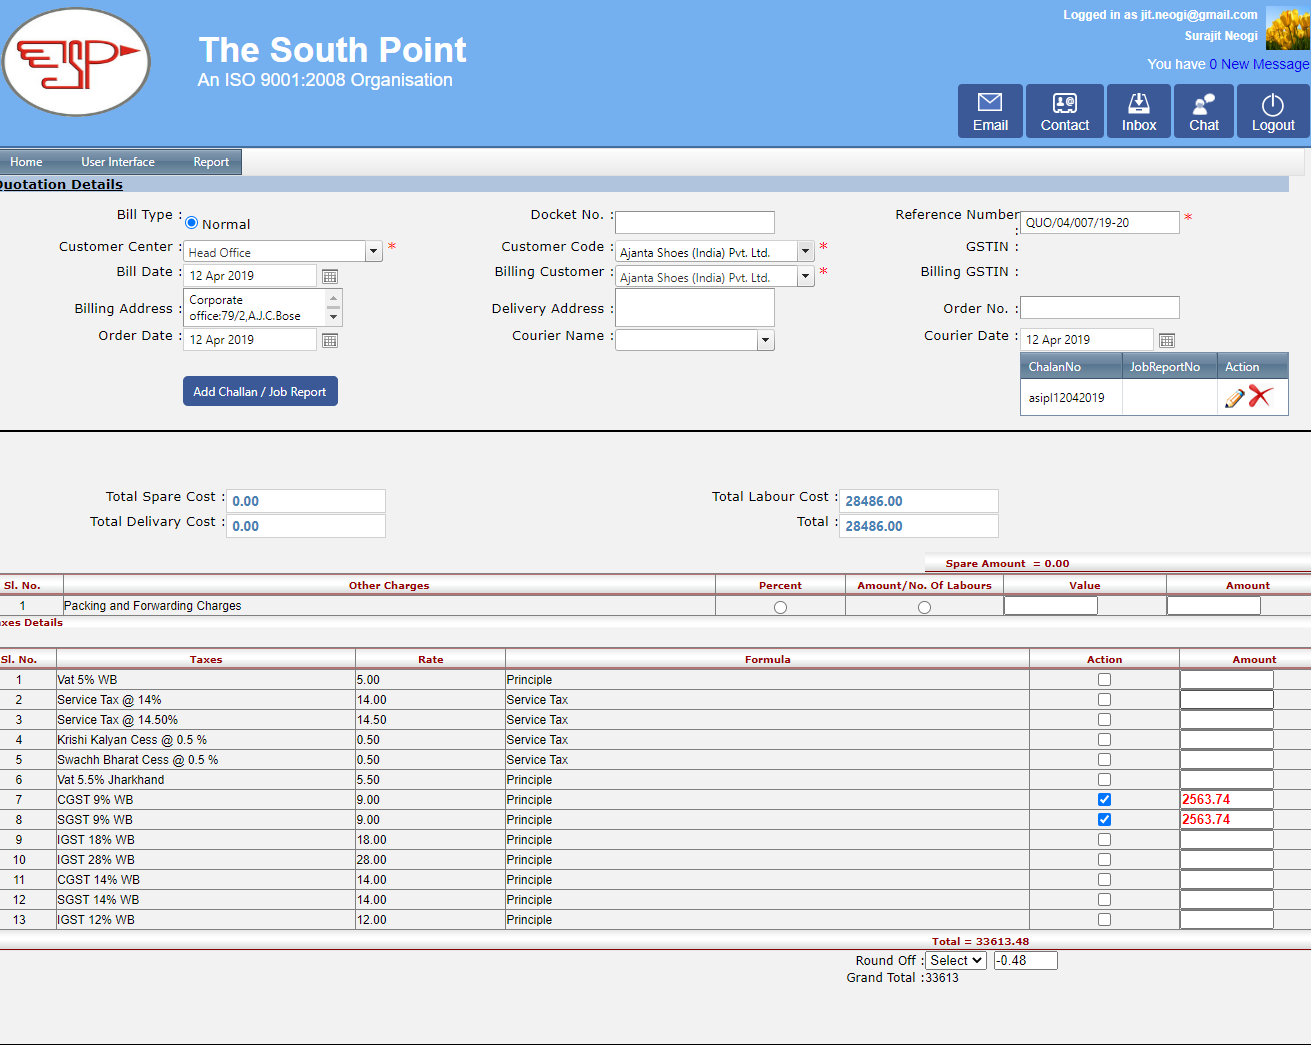Expand the Customer Center dropdown

click(374, 252)
